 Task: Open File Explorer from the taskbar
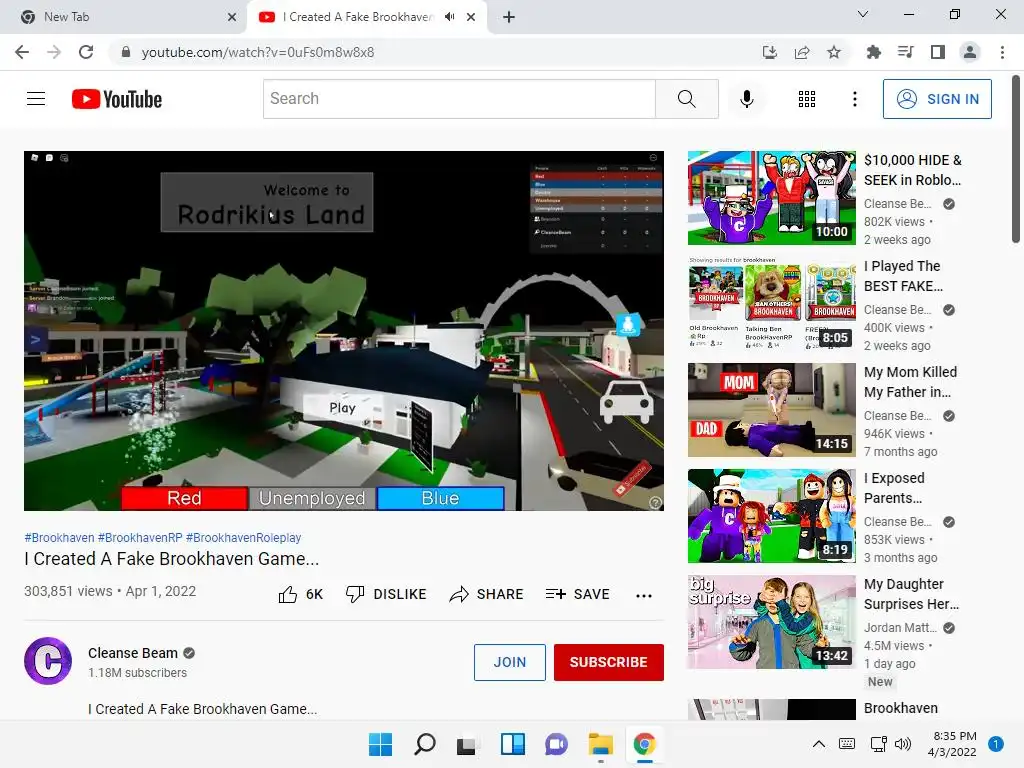click(x=600, y=744)
